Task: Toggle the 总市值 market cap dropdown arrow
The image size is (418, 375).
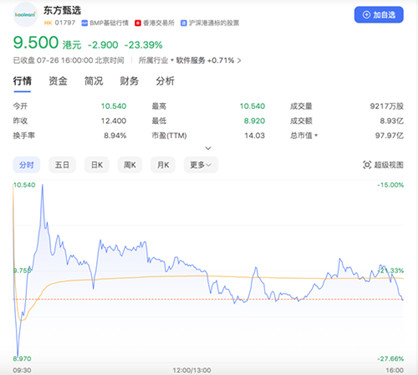Action: coord(316,135)
